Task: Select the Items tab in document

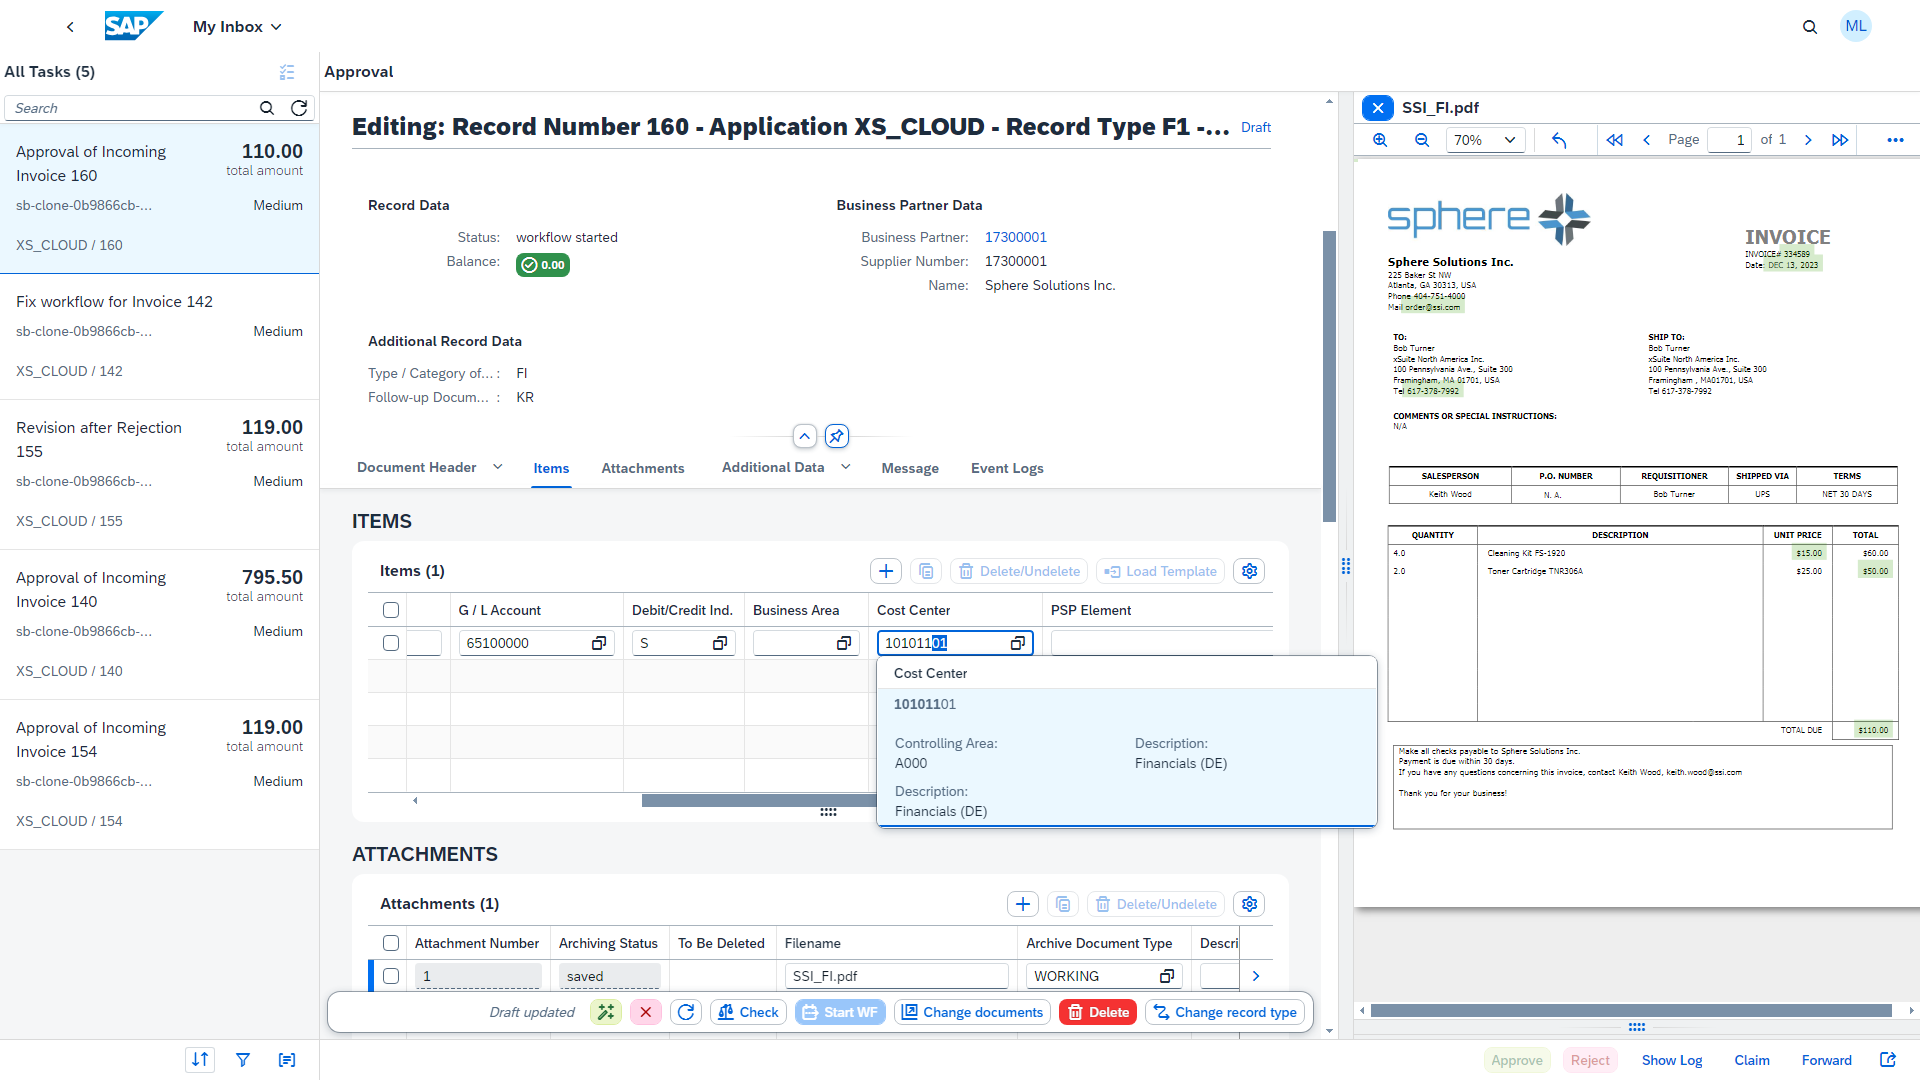Action: [550, 468]
